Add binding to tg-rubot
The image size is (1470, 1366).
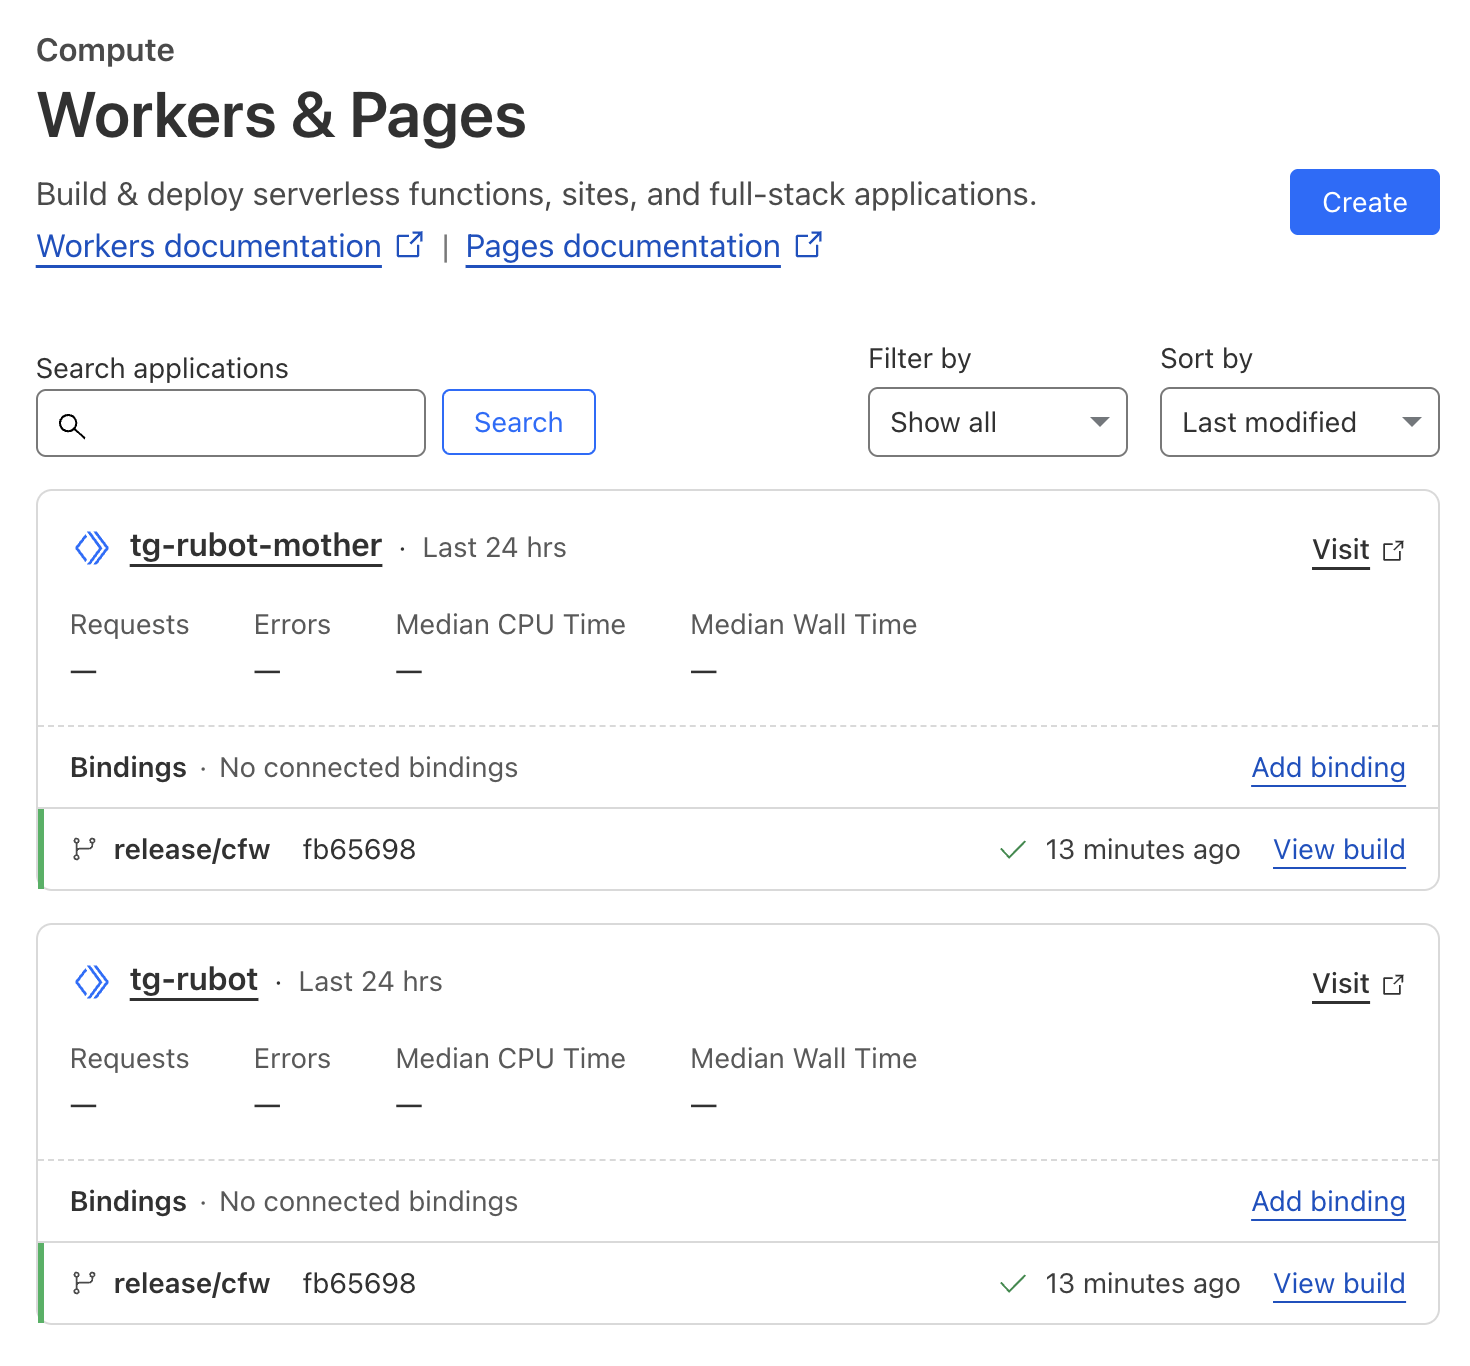coord(1329,1202)
